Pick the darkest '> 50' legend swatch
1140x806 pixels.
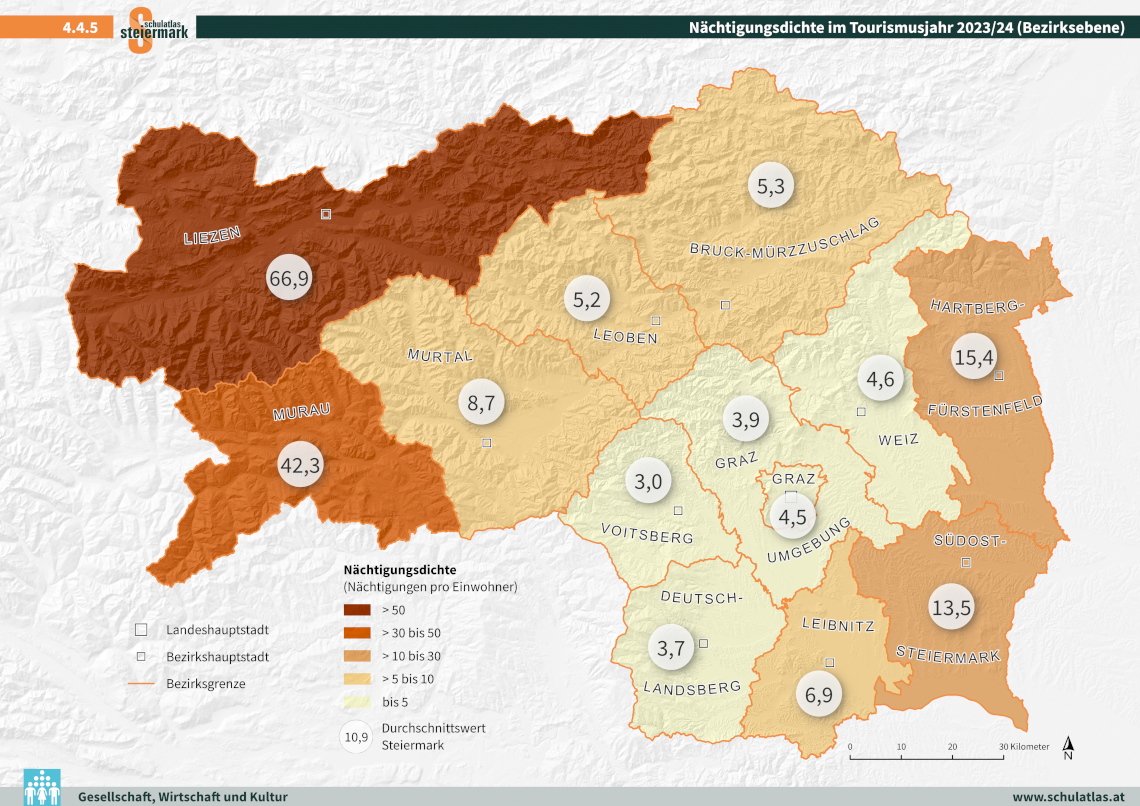(357, 609)
